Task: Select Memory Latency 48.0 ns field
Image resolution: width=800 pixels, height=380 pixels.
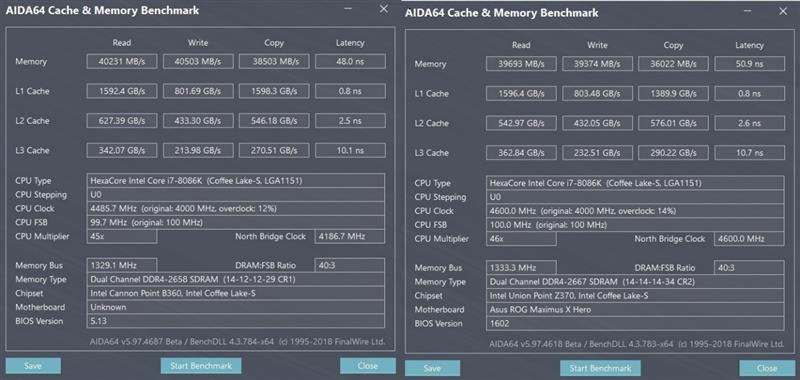Action: 350,62
